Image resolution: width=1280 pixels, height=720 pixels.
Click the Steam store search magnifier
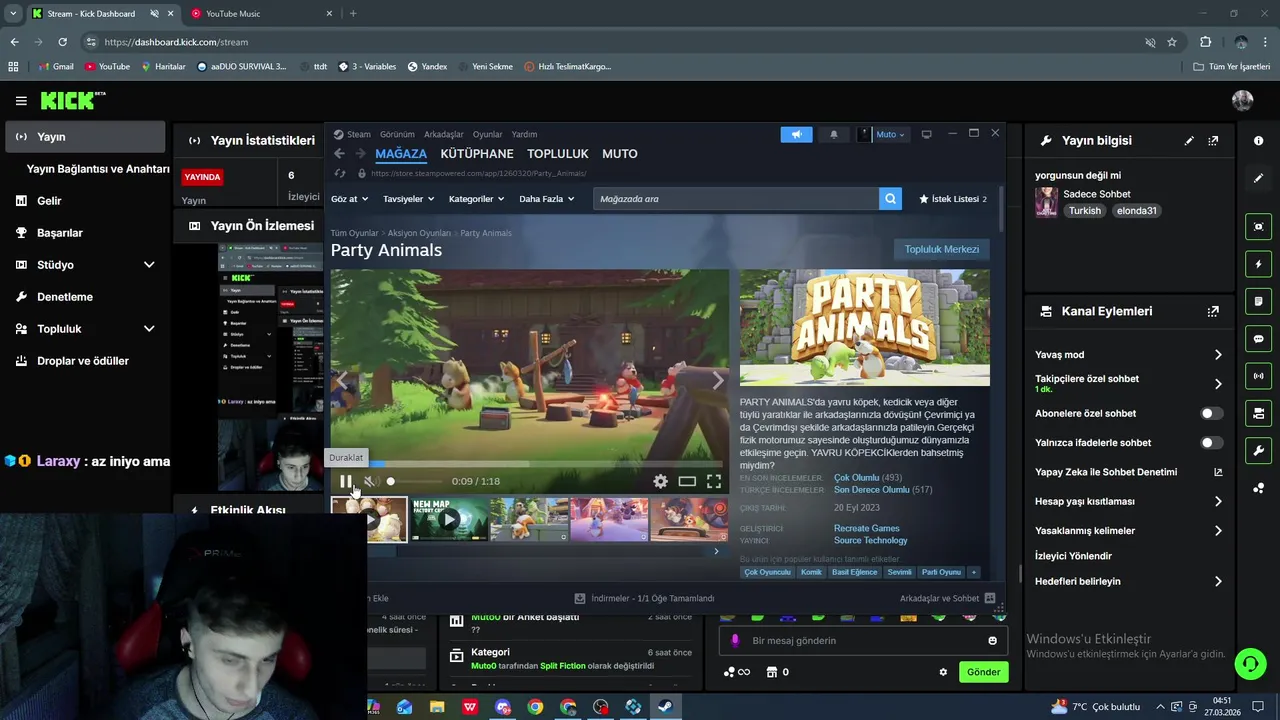(x=890, y=199)
